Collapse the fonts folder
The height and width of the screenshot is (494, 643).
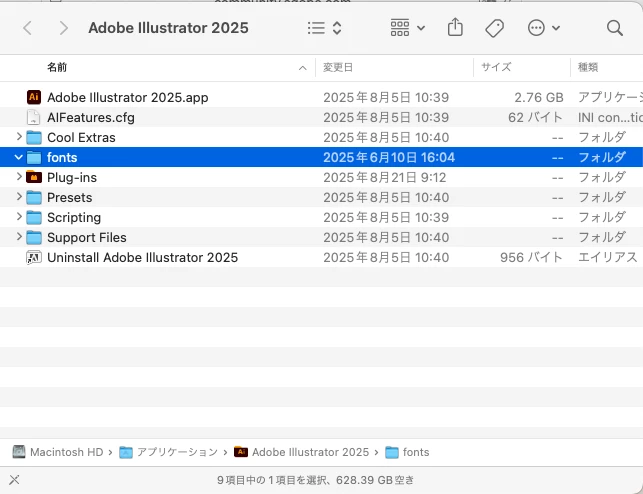[x=18, y=157]
